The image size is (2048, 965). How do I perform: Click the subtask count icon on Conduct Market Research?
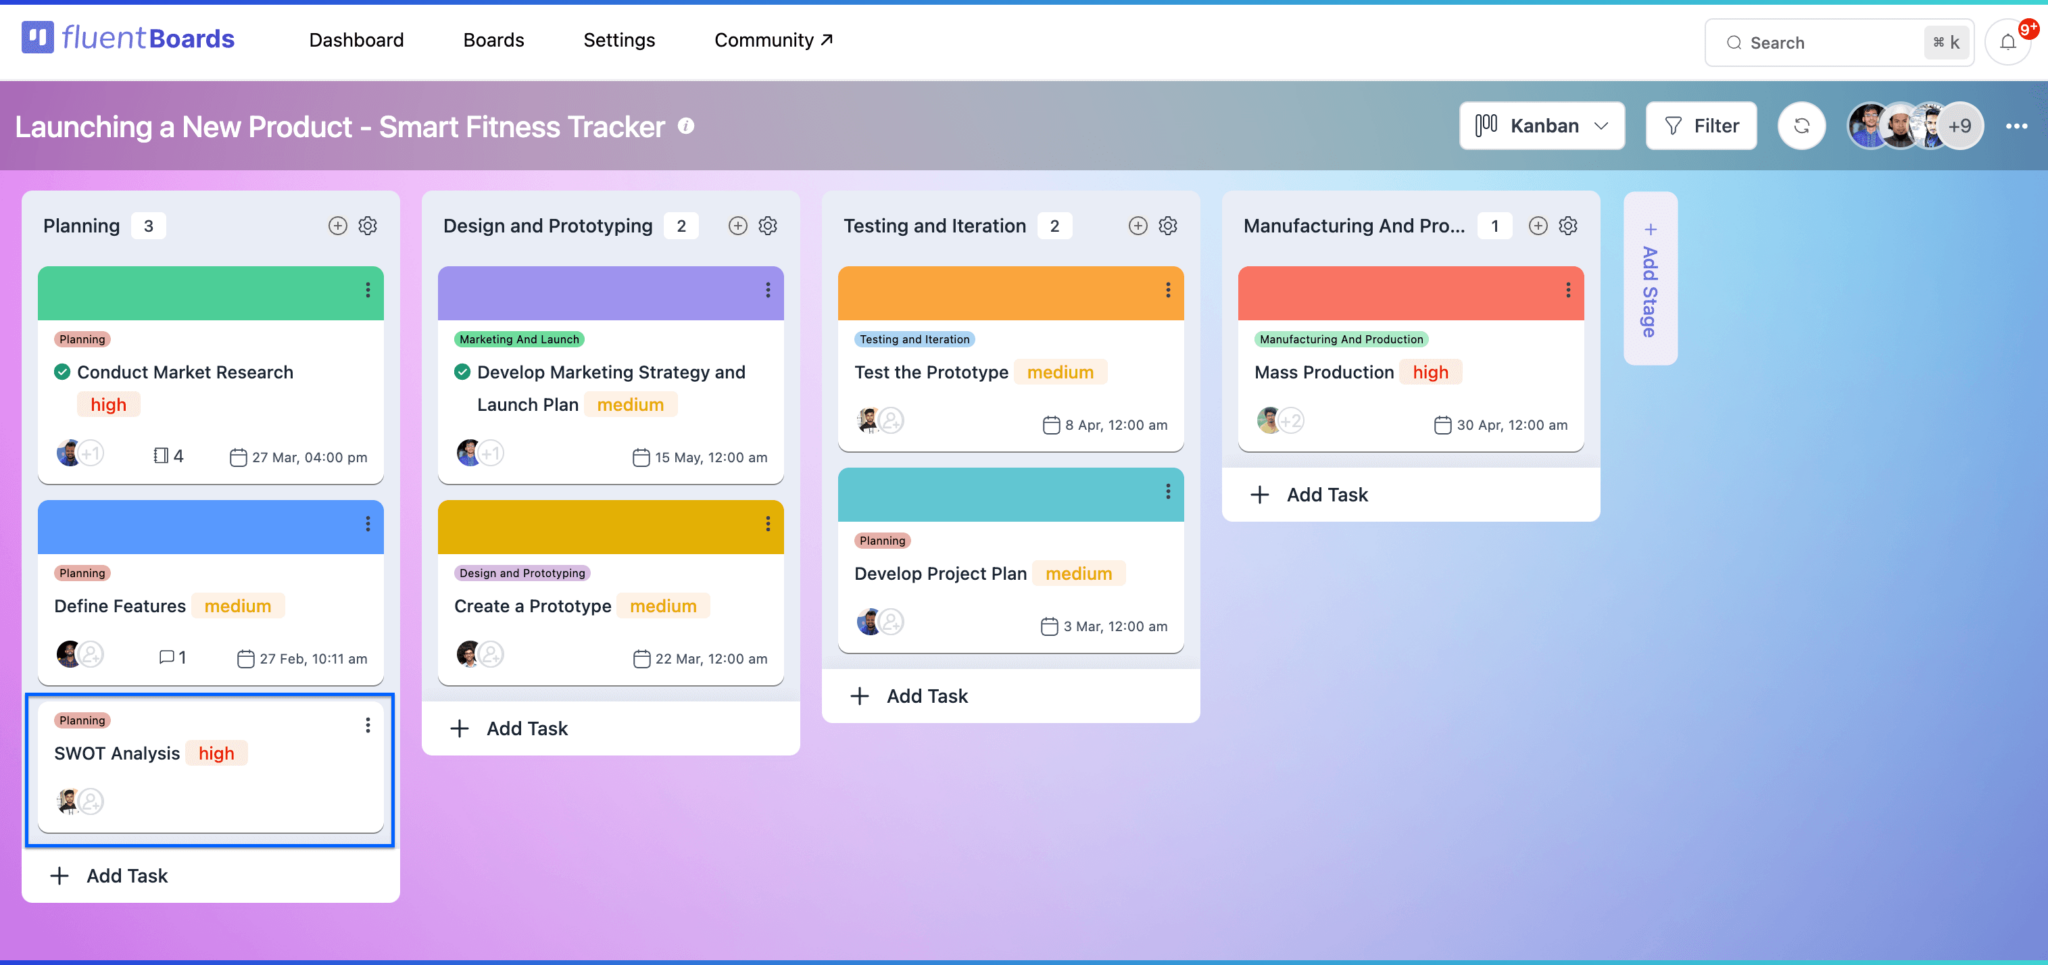click(x=162, y=455)
